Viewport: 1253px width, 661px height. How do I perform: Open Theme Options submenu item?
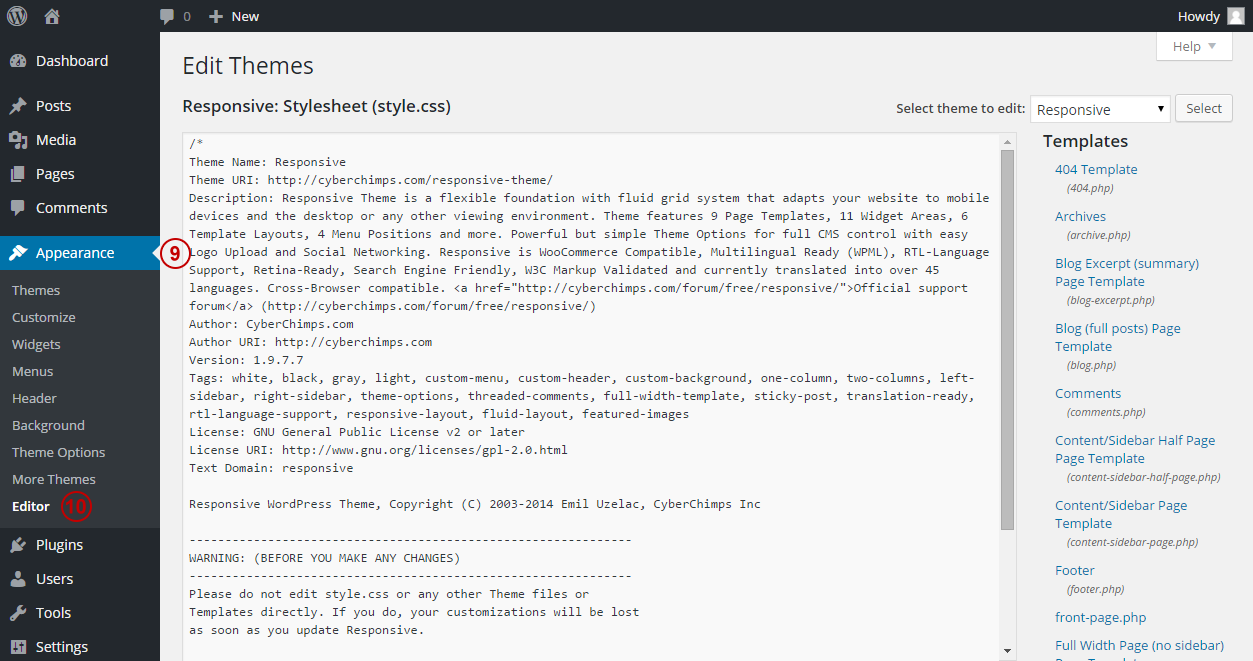(59, 452)
